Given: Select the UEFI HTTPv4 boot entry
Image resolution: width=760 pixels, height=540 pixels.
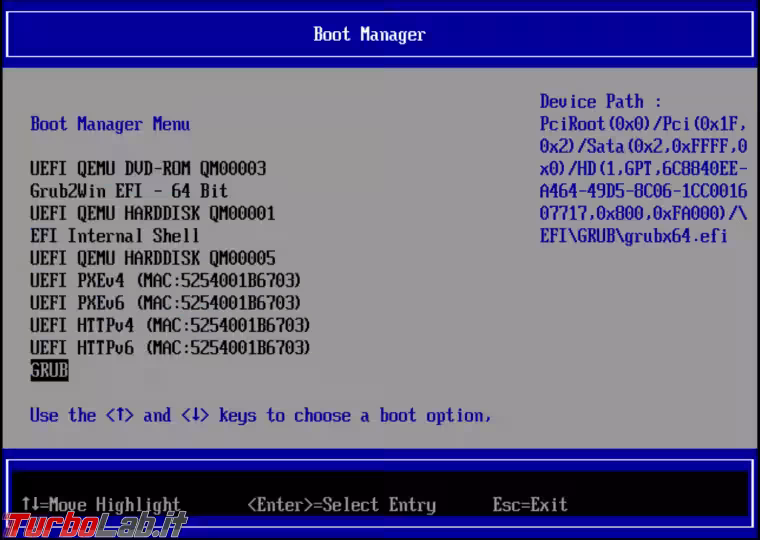Looking at the screenshot, I should click(170, 325).
